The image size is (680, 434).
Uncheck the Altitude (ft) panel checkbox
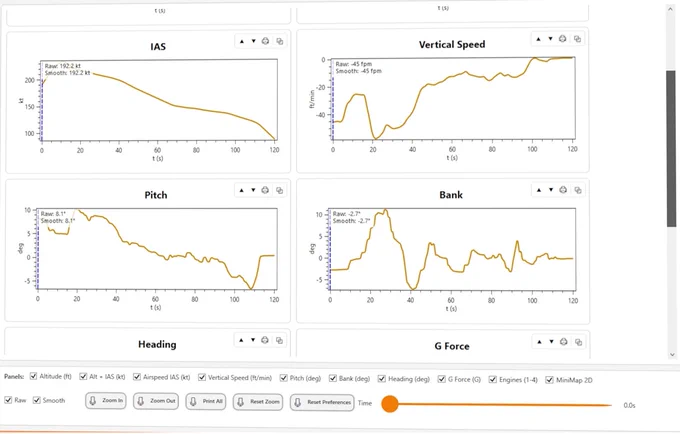33,376
